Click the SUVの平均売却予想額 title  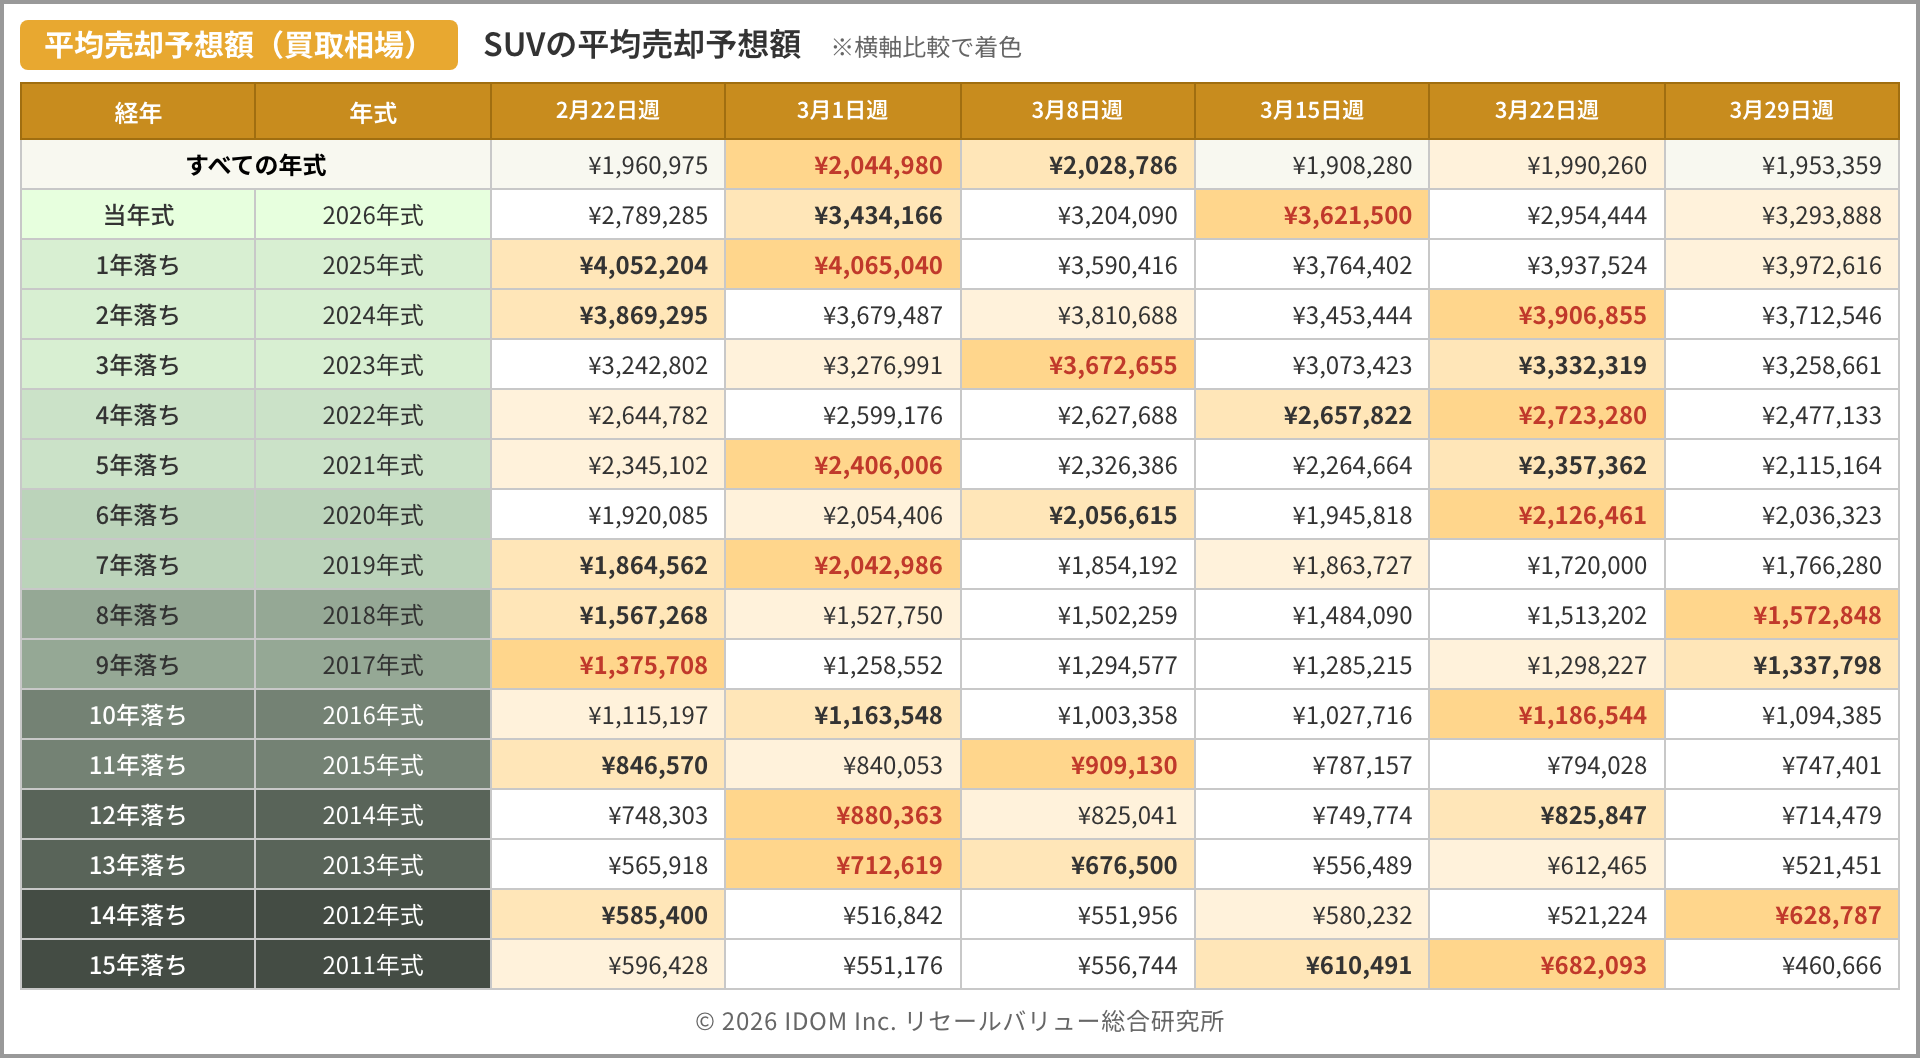coord(641,45)
